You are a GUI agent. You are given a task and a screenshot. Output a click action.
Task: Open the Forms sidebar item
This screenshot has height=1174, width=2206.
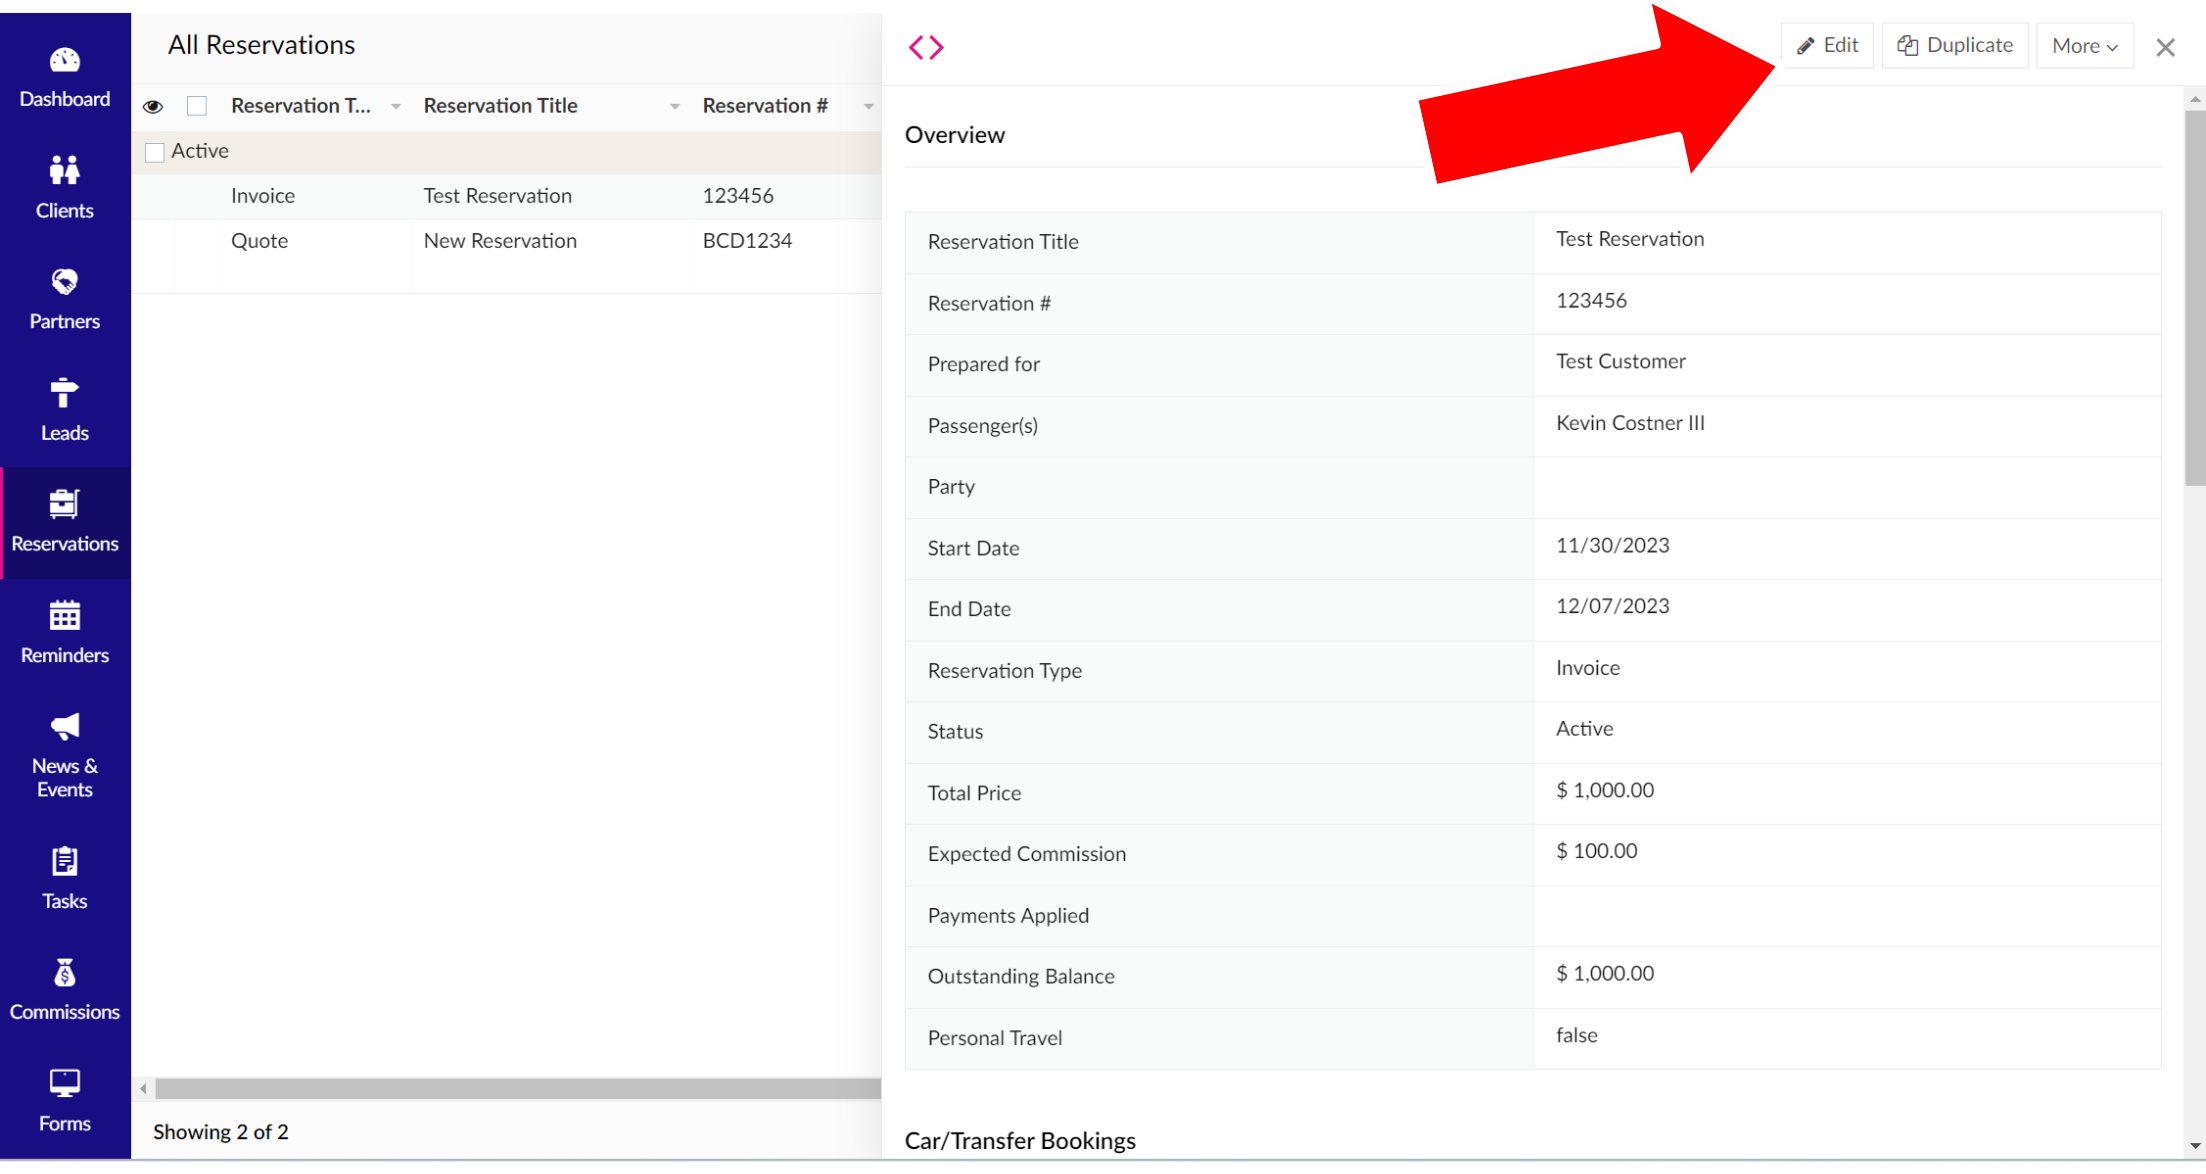(64, 1099)
